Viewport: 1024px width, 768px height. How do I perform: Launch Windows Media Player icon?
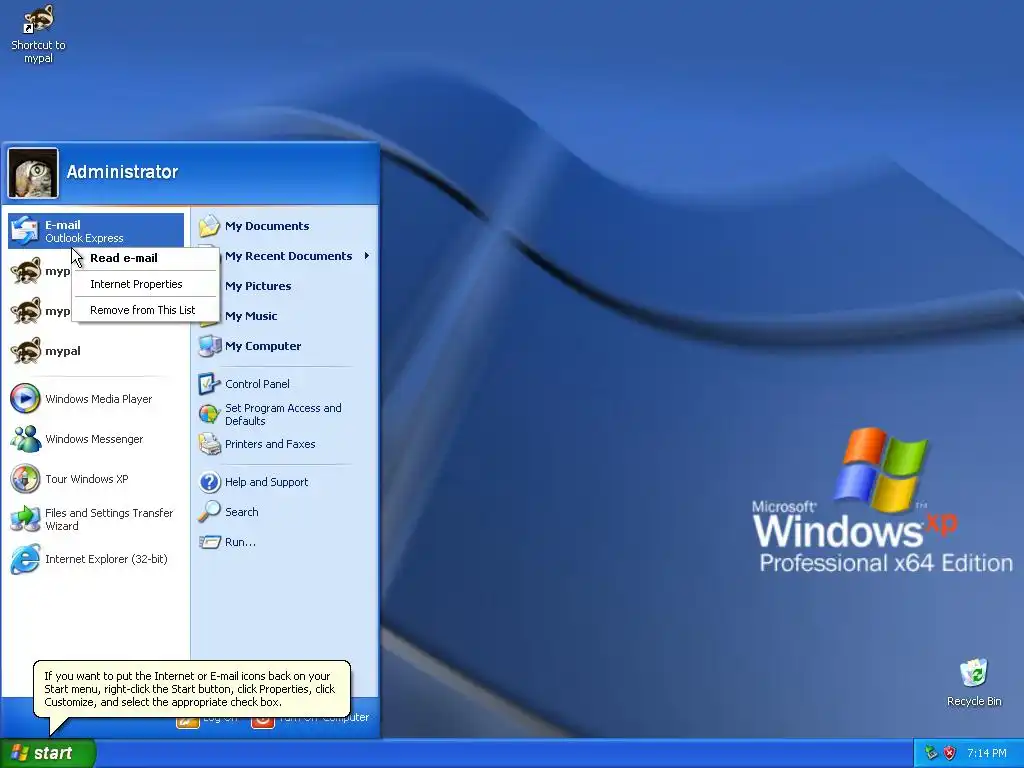point(25,399)
